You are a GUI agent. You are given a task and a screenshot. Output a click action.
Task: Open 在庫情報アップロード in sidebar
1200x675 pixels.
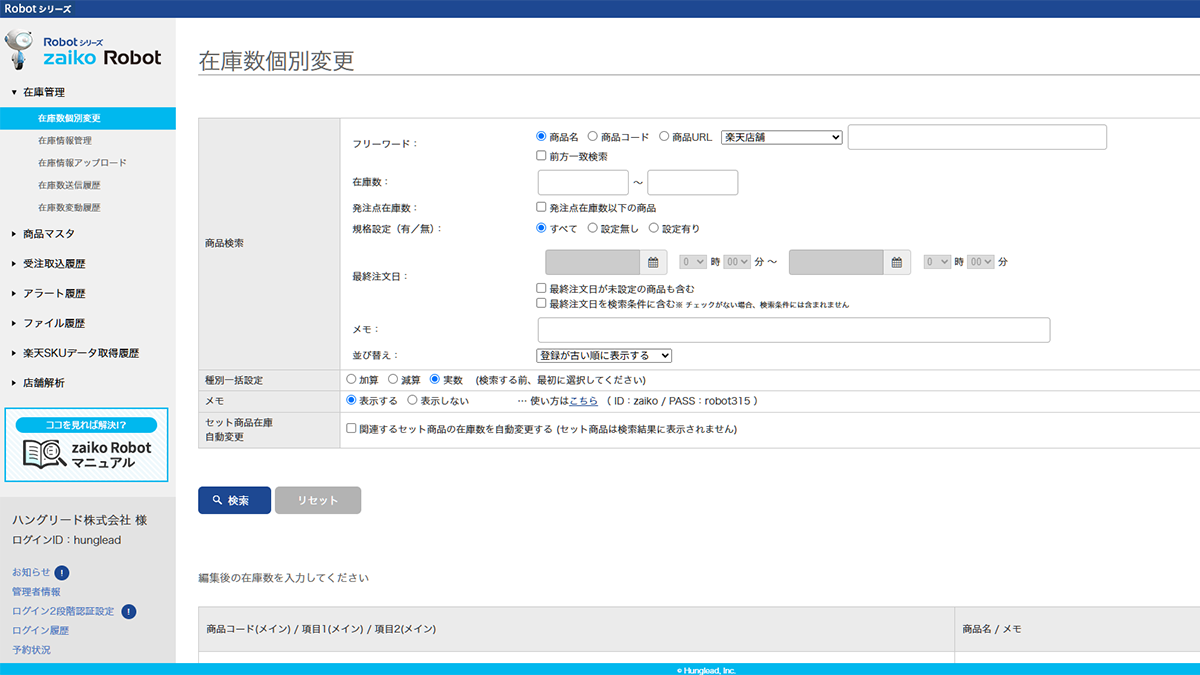tap(82, 163)
